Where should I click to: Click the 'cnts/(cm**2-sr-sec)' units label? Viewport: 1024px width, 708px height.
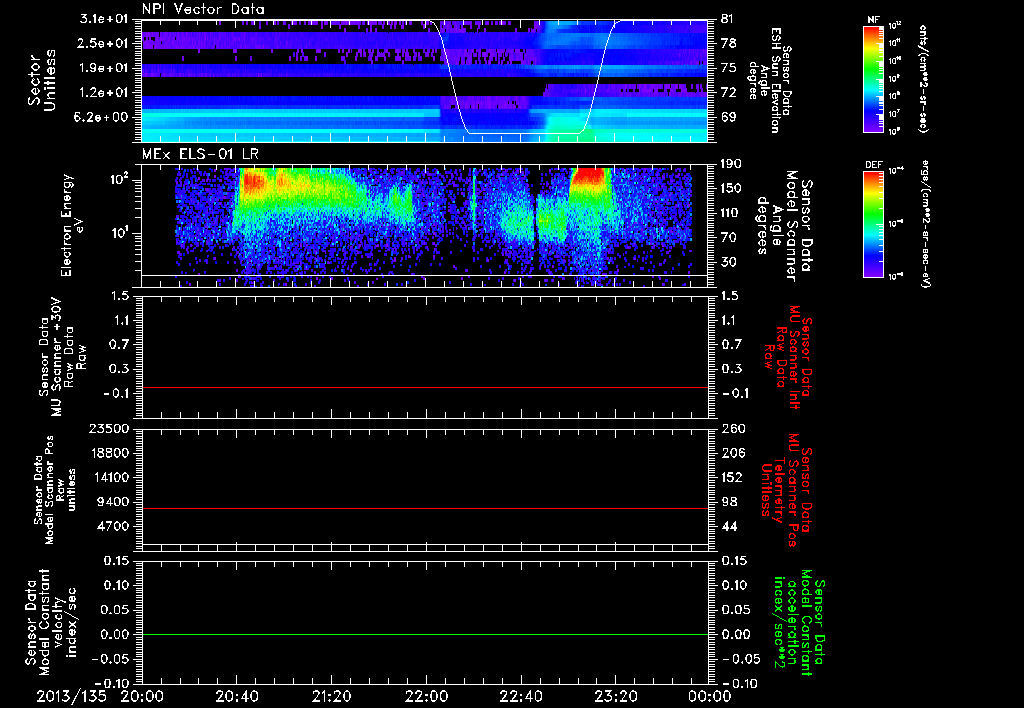[922, 79]
